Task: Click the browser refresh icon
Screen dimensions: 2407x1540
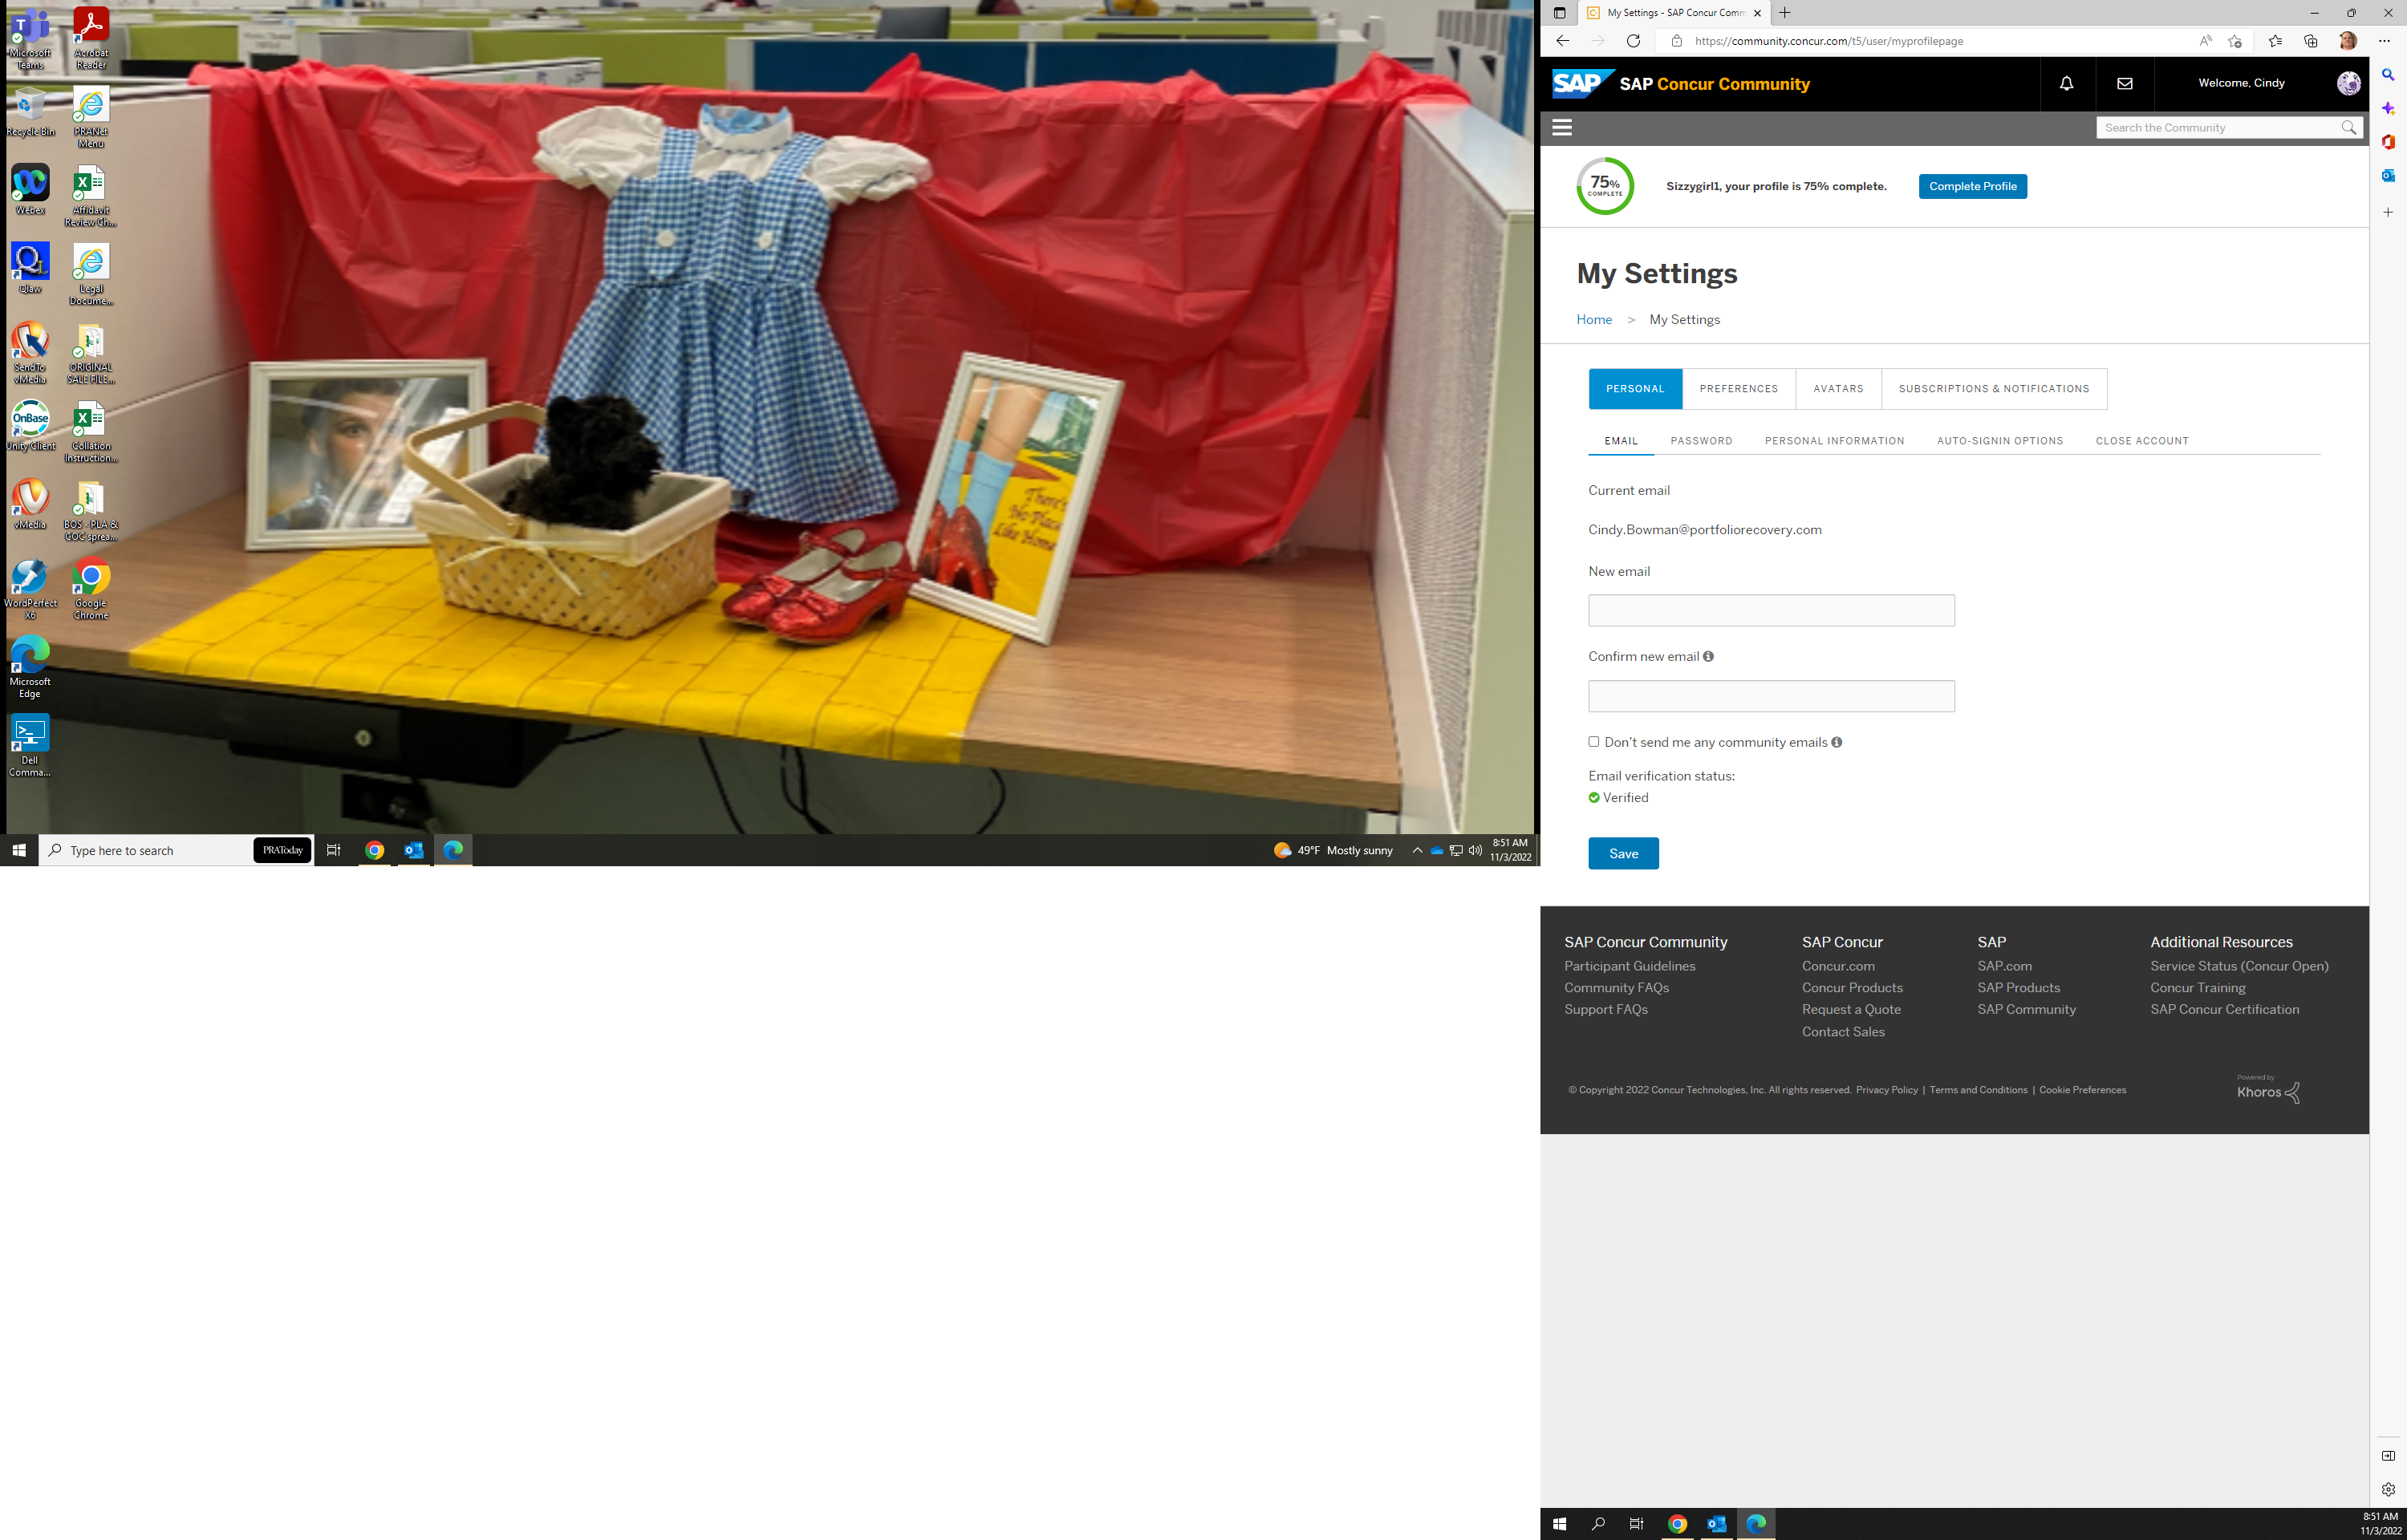Action: pos(1633,41)
